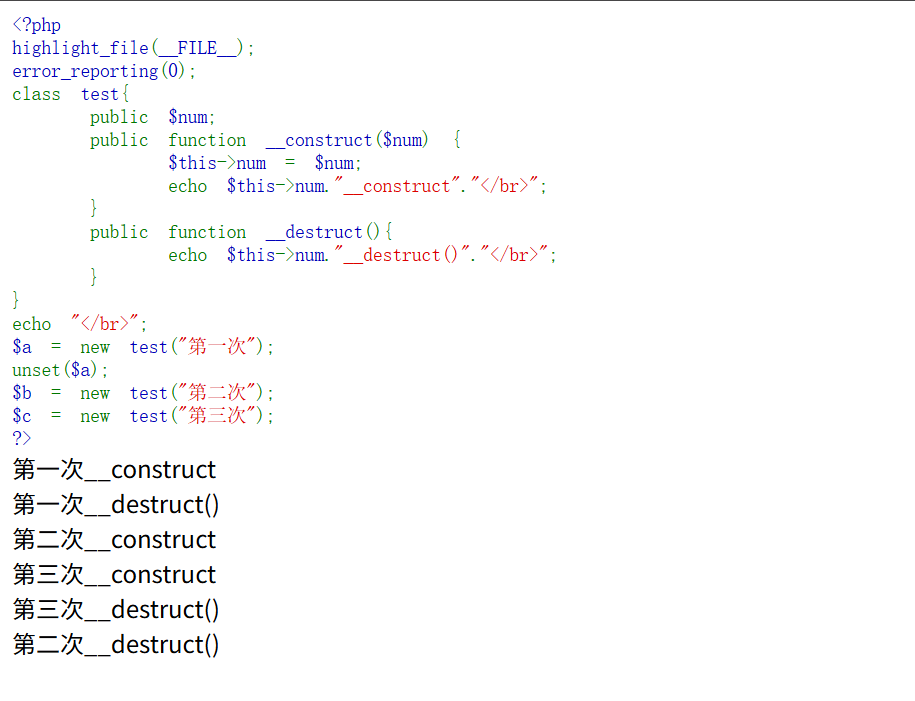Click the closing ?> tag
This screenshot has width=915, height=701.
point(22,438)
